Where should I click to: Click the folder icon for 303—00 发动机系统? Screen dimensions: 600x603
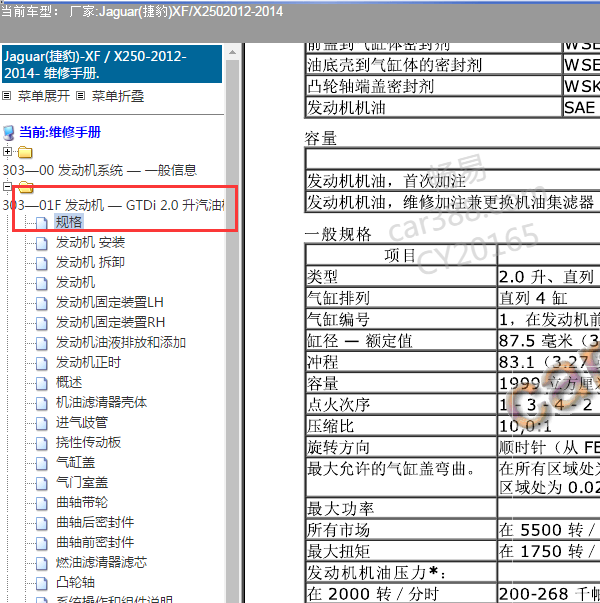(x=25, y=152)
